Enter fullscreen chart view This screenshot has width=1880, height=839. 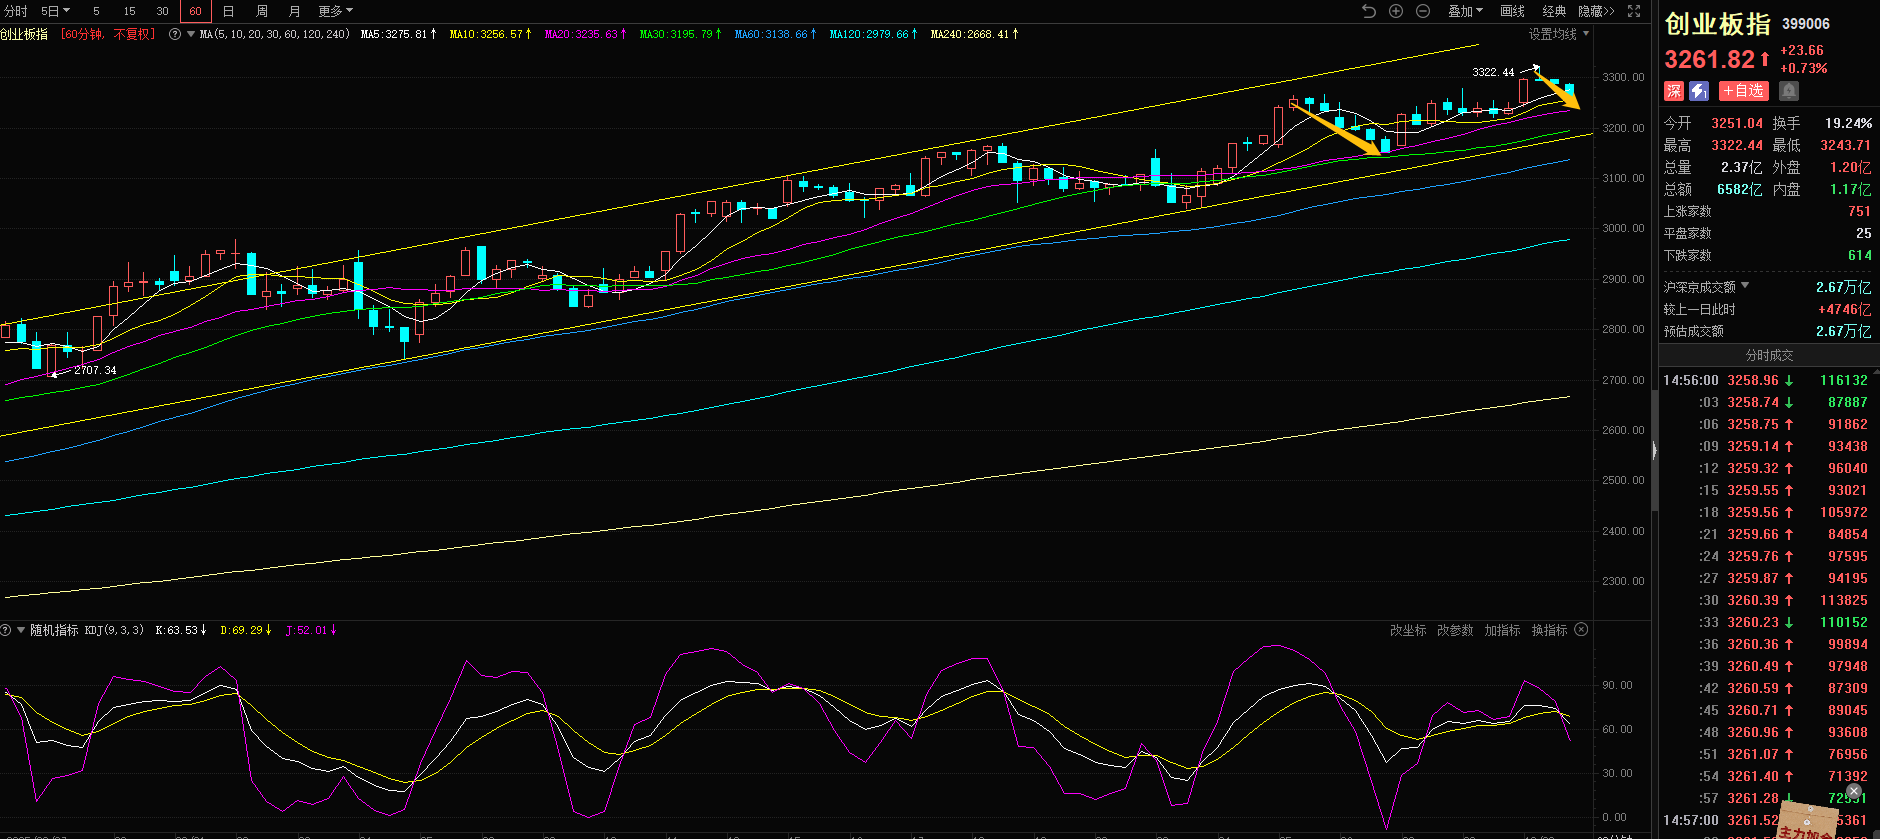click(x=1634, y=11)
